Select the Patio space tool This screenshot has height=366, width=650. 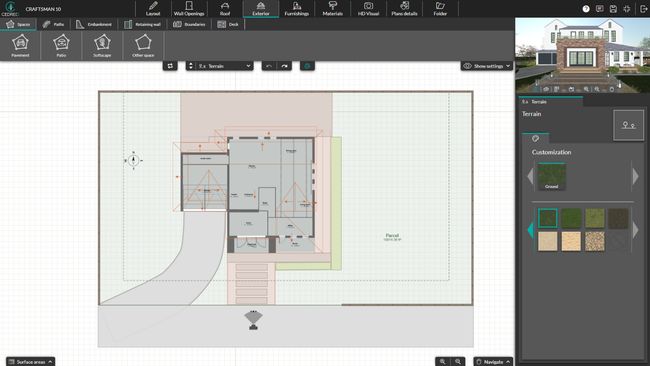[61, 46]
